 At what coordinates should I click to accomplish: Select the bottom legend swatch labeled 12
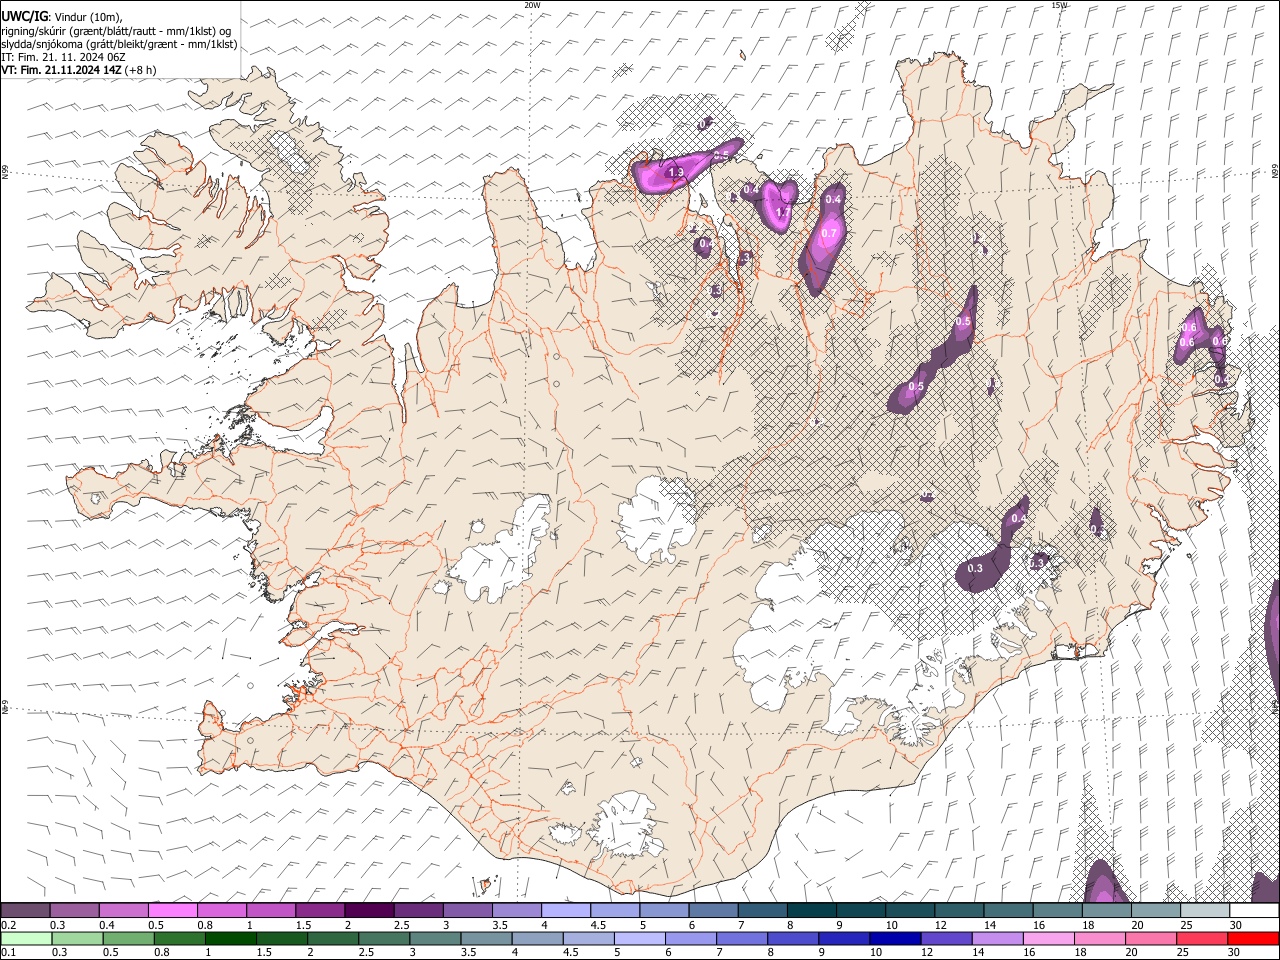(947, 938)
